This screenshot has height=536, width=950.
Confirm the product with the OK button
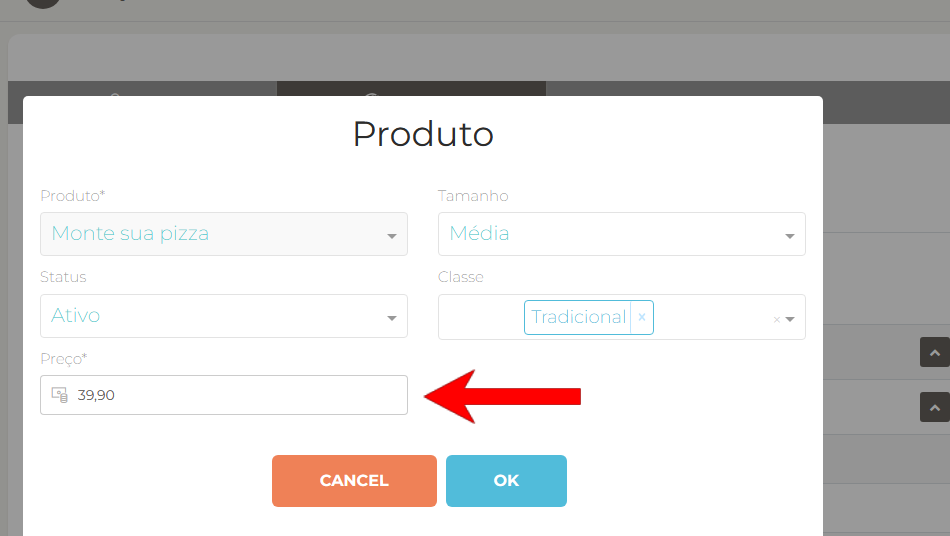(x=507, y=481)
